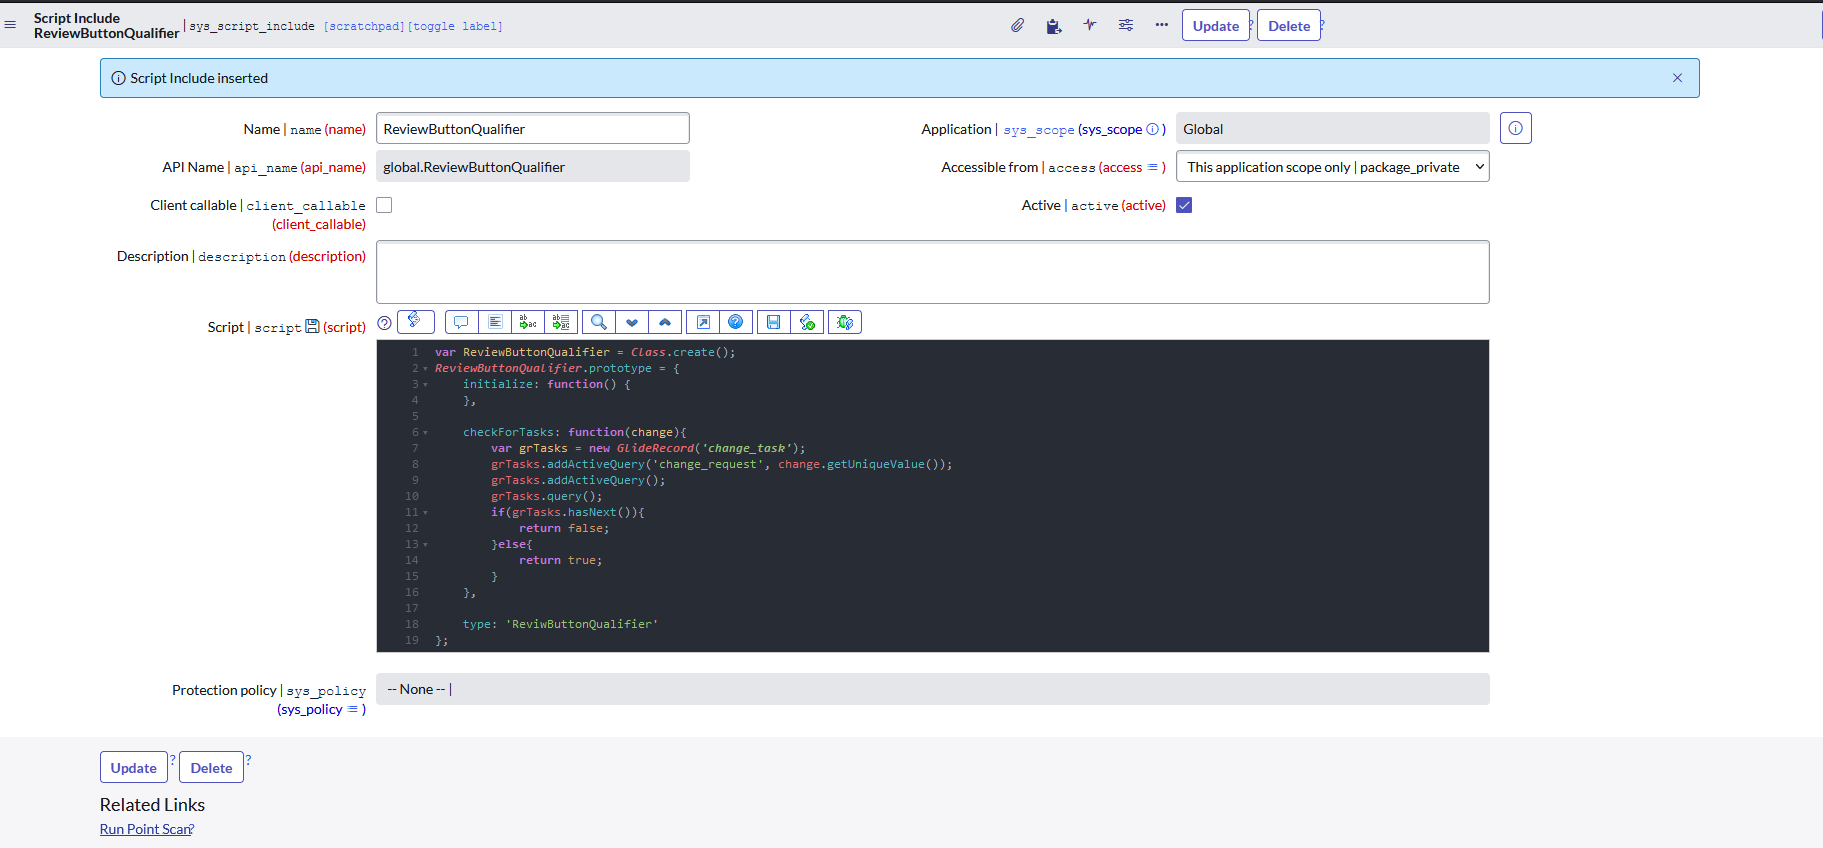Dismiss the Script Include inserted banner
1823x848 pixels.
coord(1677,78)
